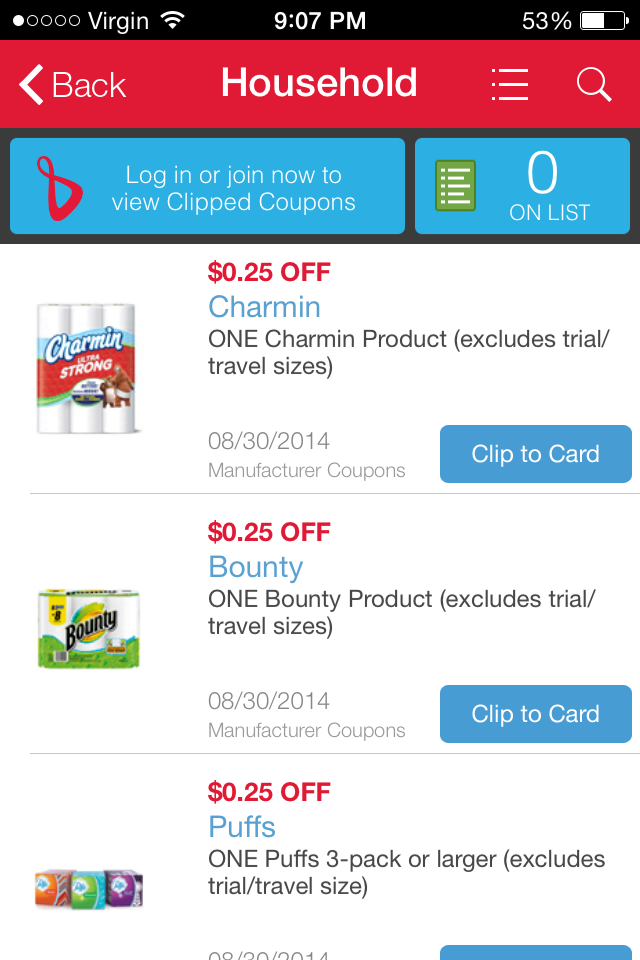Image resolution: width=640 pixels, height=960 pixels.
Task: Tap the red ribbon logo icon
Action: (52, 187)
